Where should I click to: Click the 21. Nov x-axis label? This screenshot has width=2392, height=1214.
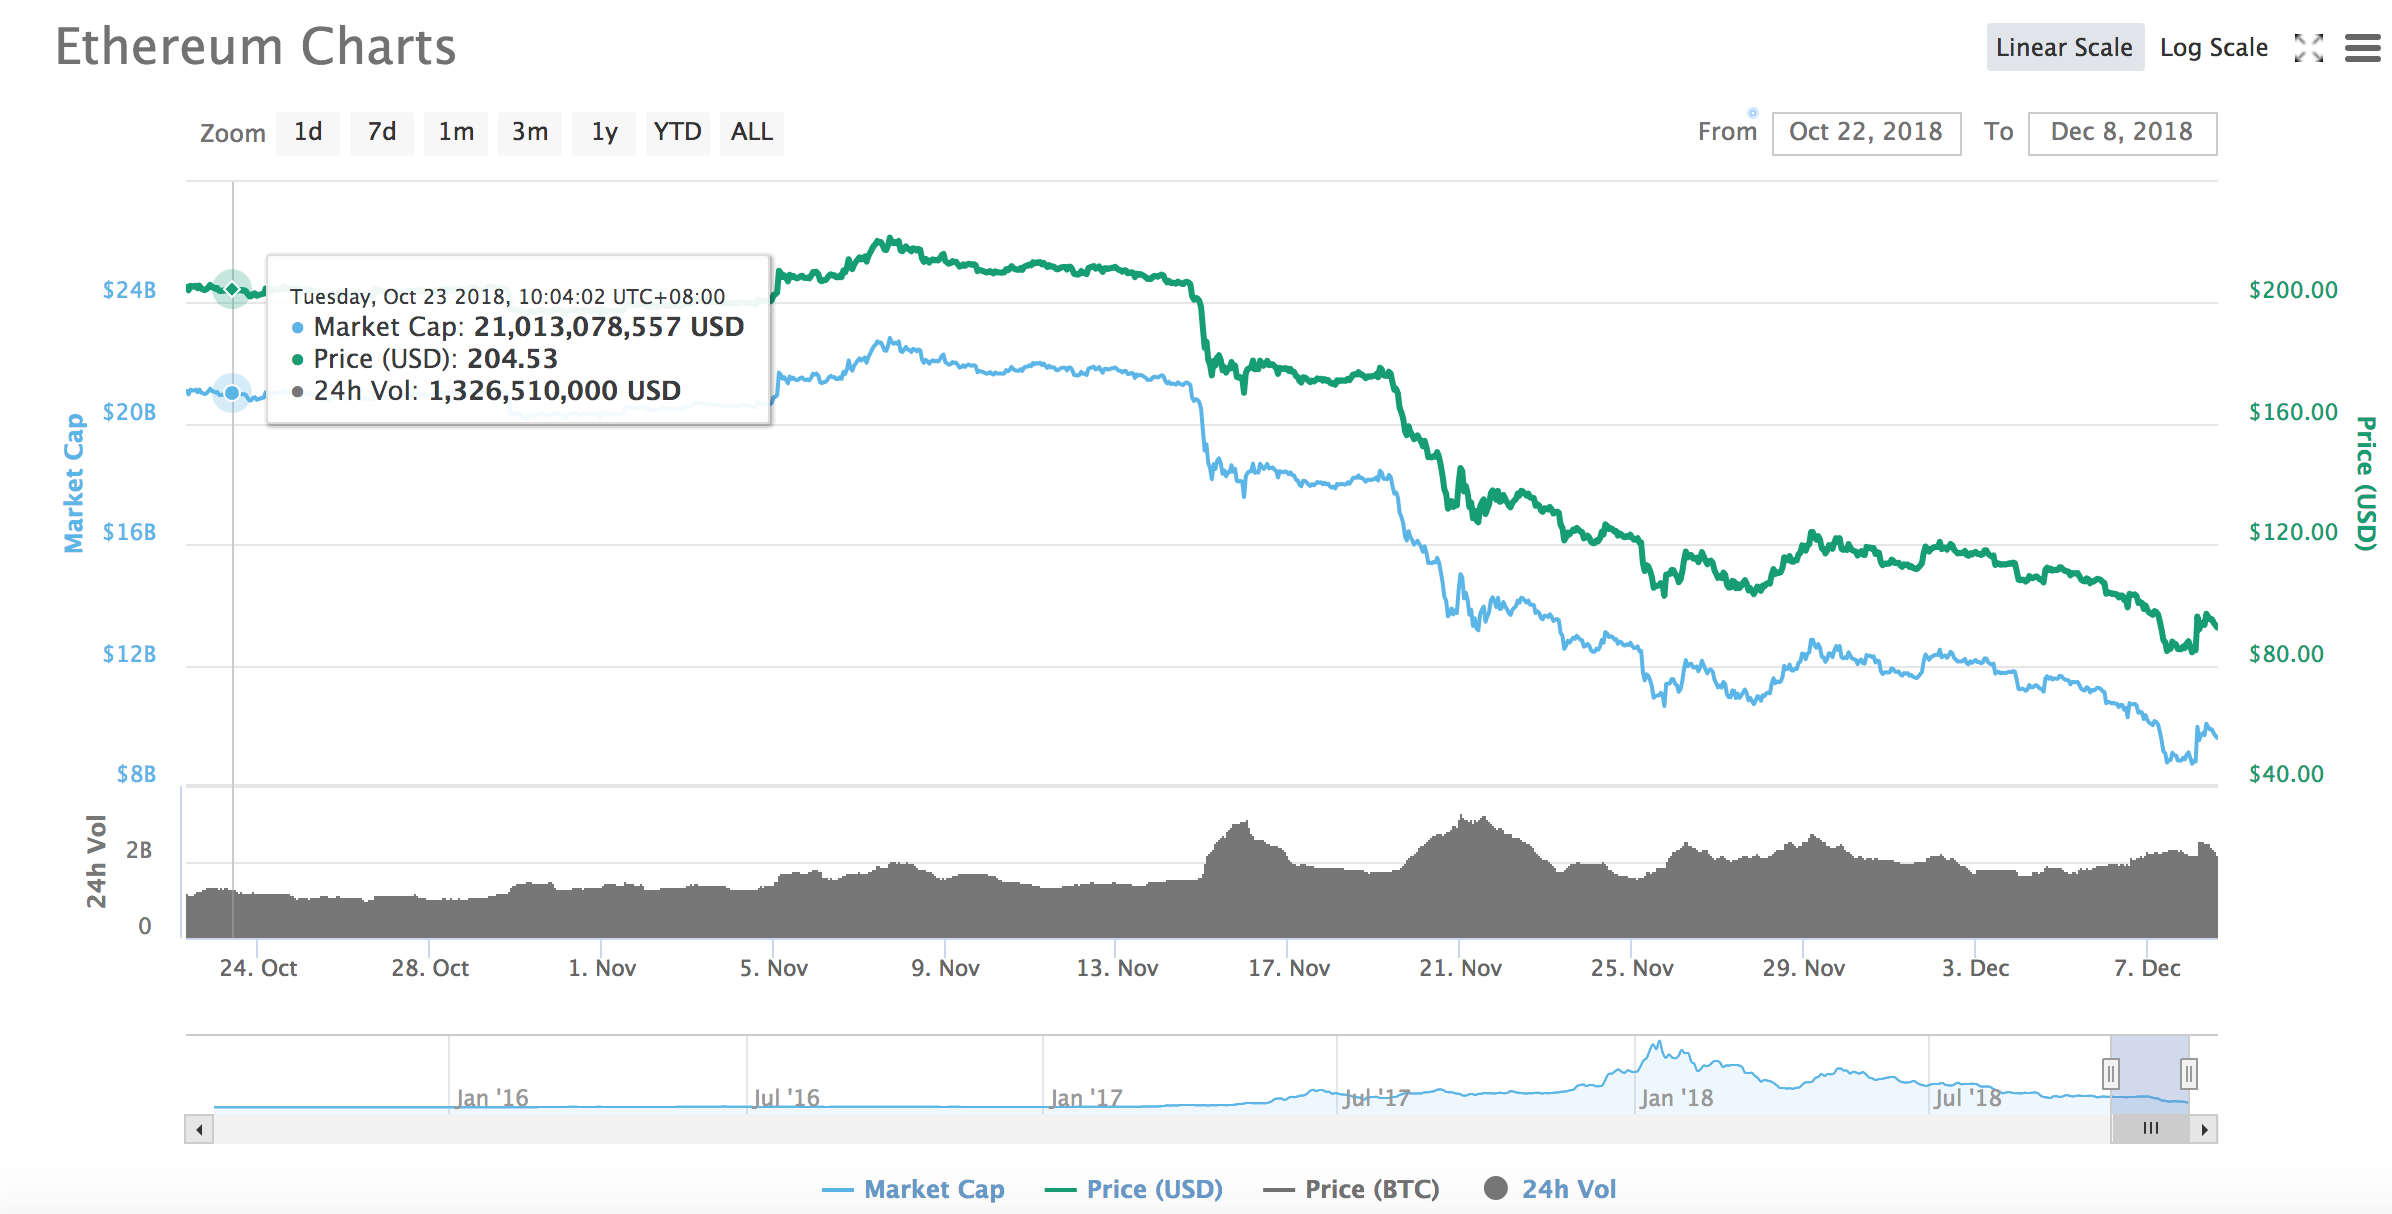coord(1460,968)
